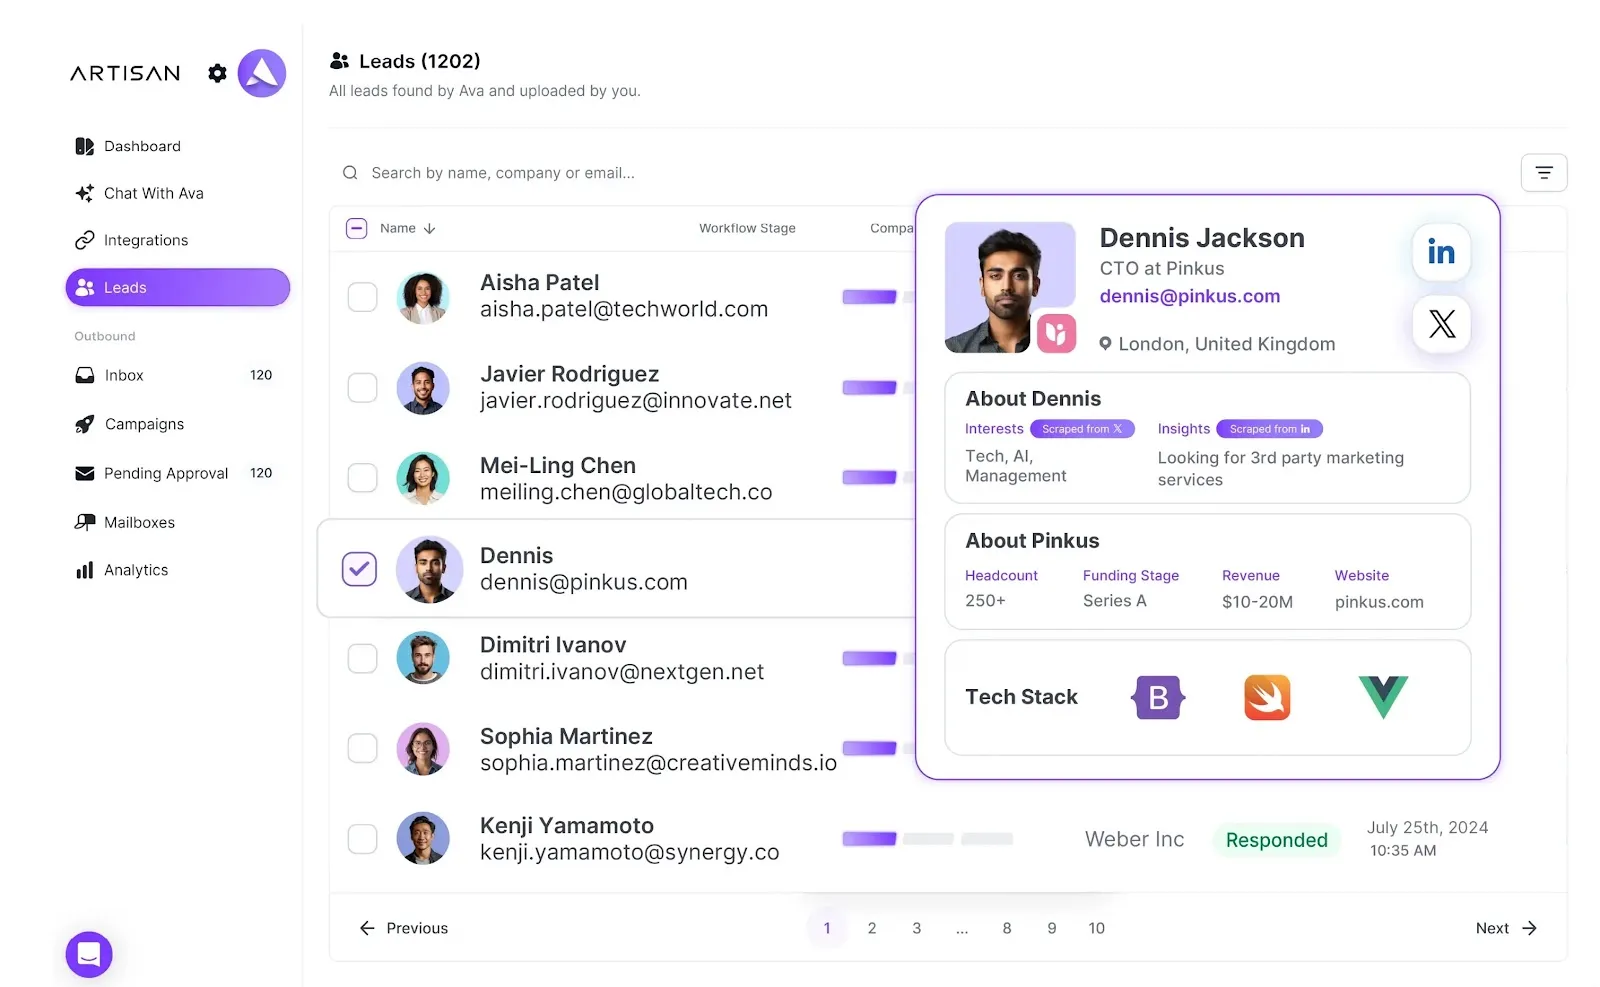The width and height of the screenshot is (1600, 987).
Task: Open Analytics page
Action: (122, 570)
